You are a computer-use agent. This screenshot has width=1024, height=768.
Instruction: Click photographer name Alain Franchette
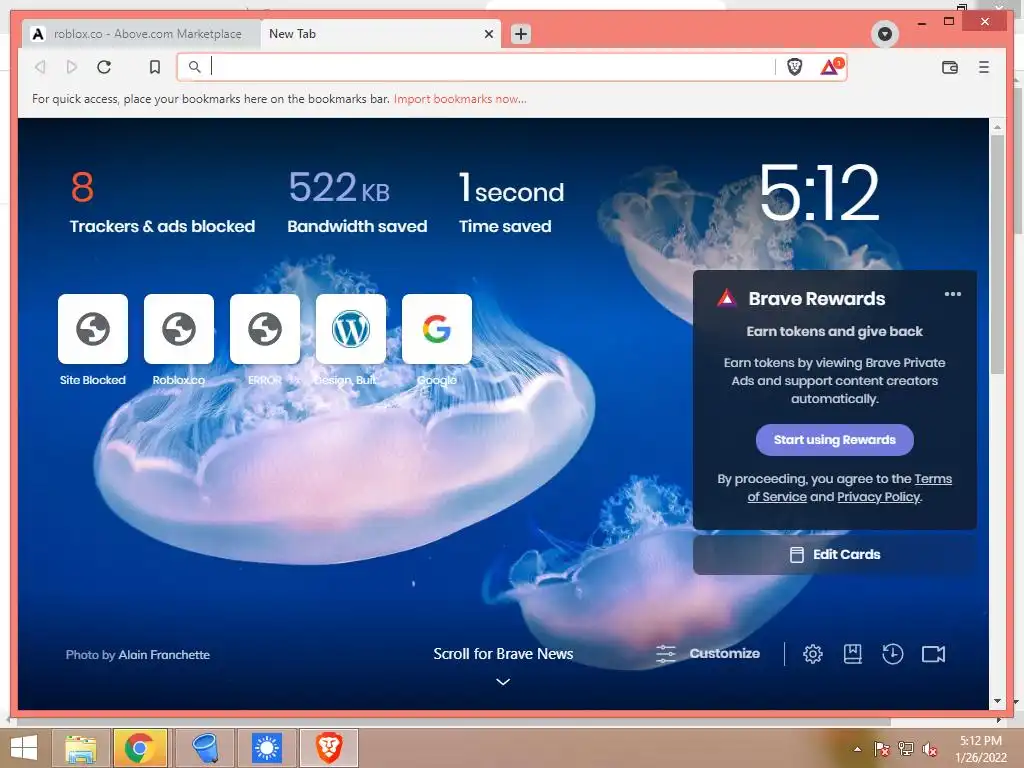tap(164, 655)
